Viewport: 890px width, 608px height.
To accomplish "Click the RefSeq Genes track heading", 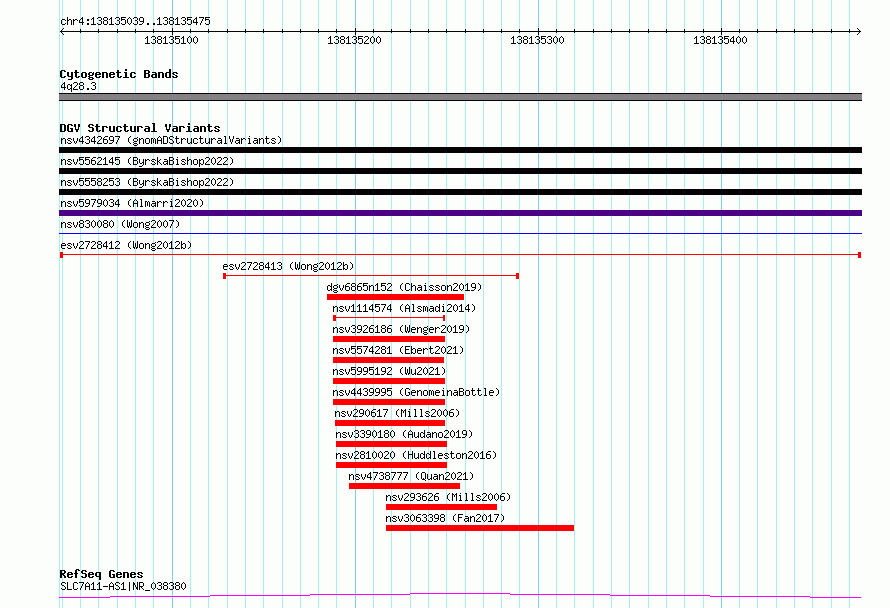I will [101, 575].
